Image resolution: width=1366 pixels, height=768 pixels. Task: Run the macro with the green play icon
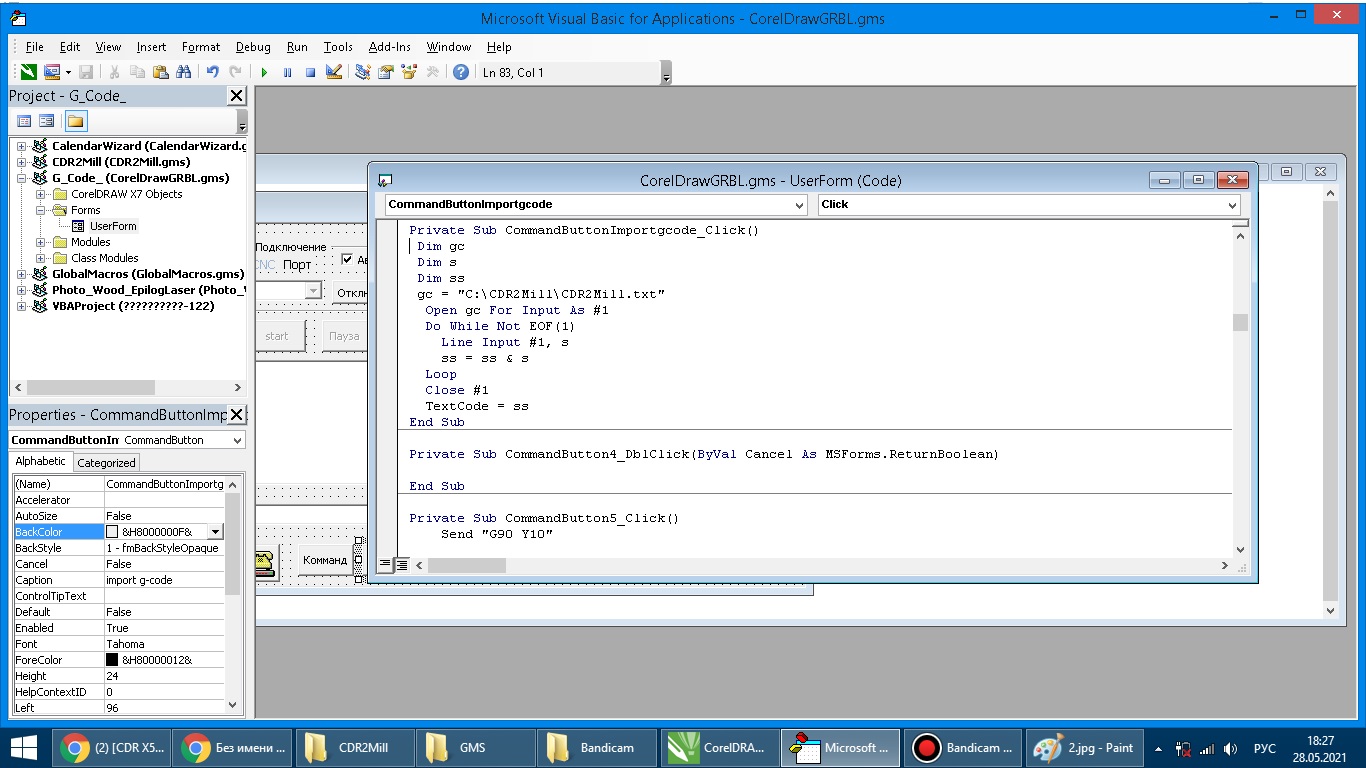264,73
